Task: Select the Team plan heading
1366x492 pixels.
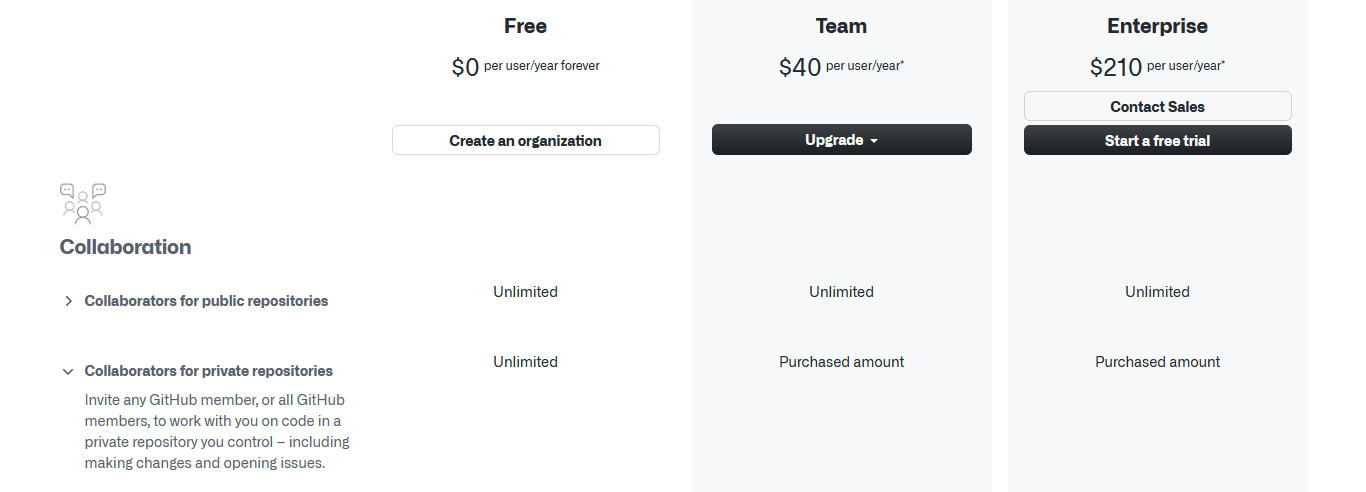Action: (842, 26)
